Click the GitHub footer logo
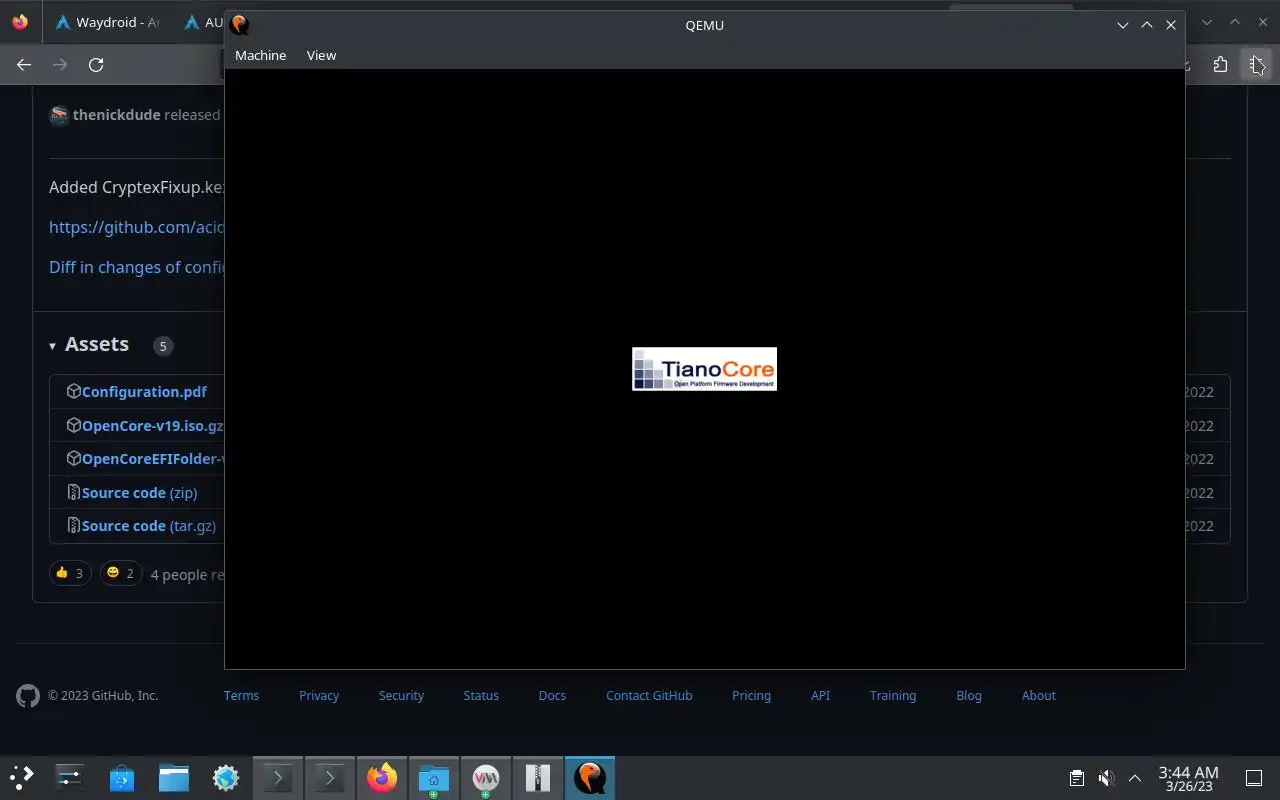 click(28, 696)
